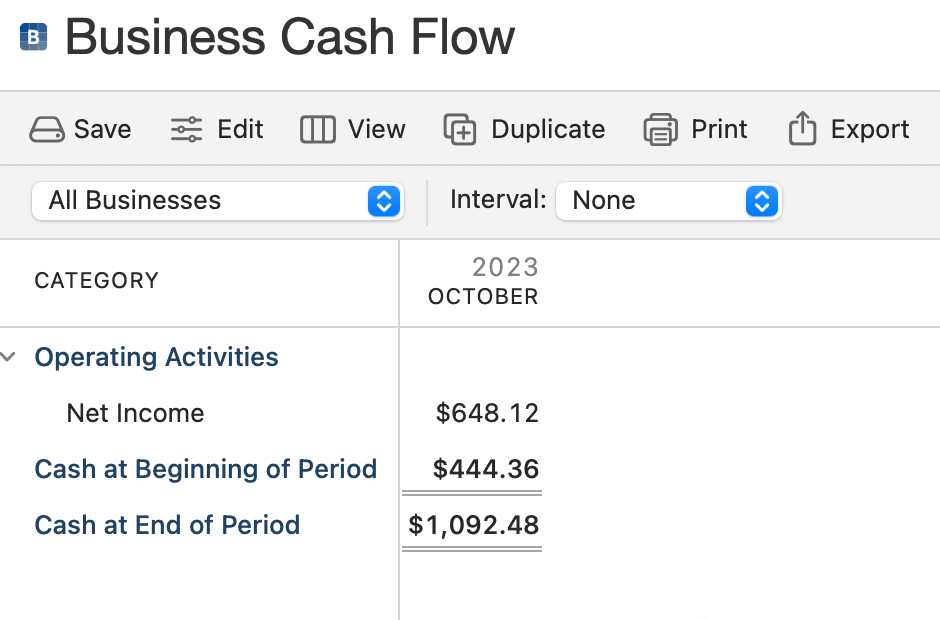
Task: Click Cash at Beginning of Period
Action: 205,469
